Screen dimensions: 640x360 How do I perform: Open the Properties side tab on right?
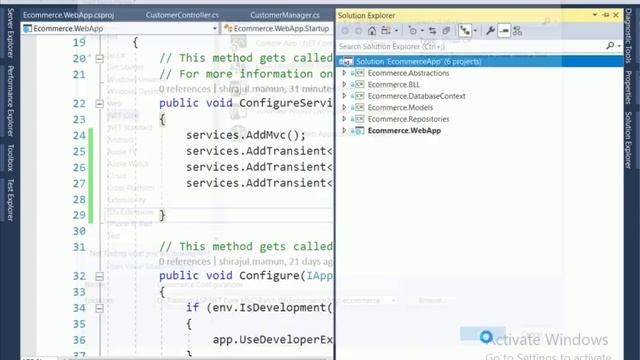629,87
